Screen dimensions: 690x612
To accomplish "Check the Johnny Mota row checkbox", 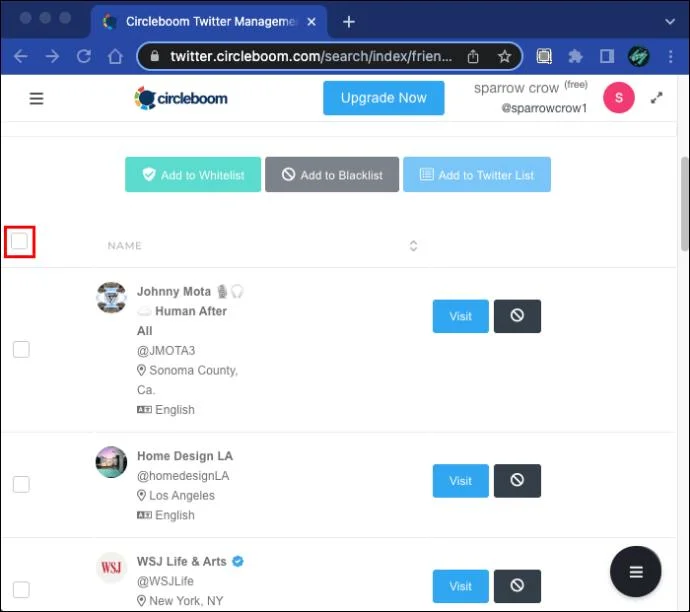I will coord(21,349).
